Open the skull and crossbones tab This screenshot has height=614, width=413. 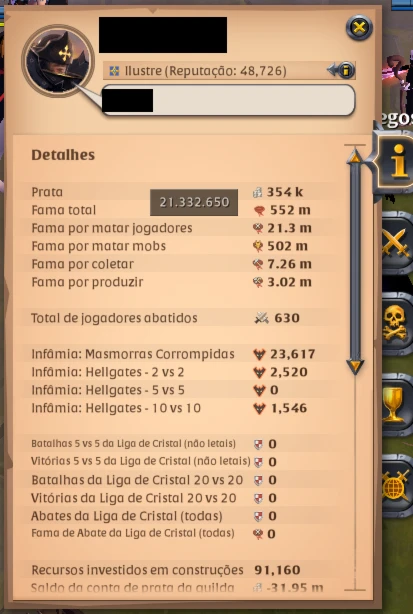click(397, 324)
